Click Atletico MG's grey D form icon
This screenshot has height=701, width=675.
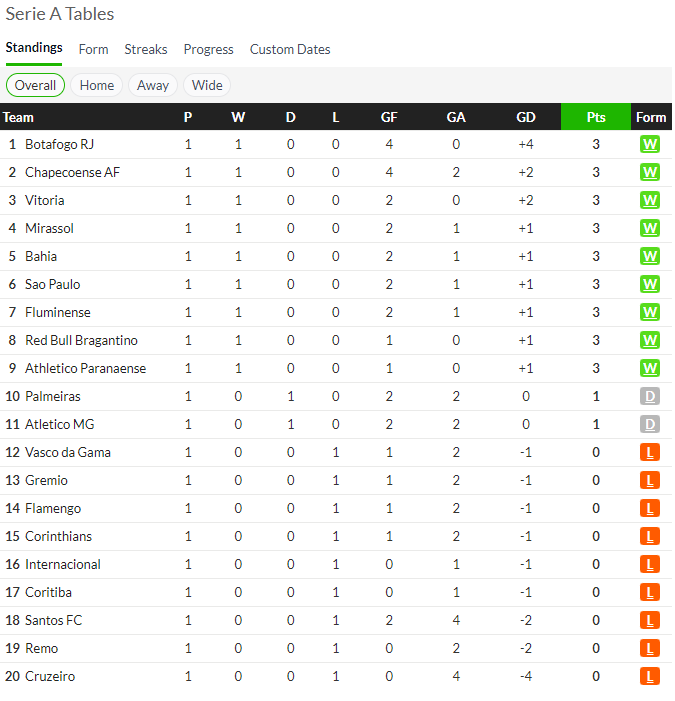coord(650,424)
